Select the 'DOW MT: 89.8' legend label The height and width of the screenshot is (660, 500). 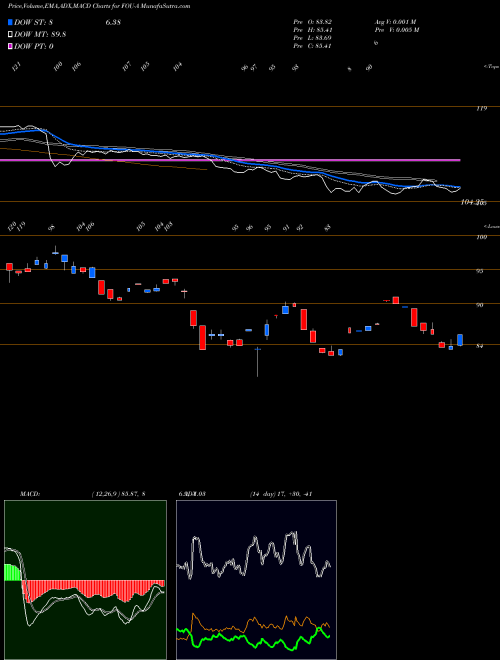point(40,35)
